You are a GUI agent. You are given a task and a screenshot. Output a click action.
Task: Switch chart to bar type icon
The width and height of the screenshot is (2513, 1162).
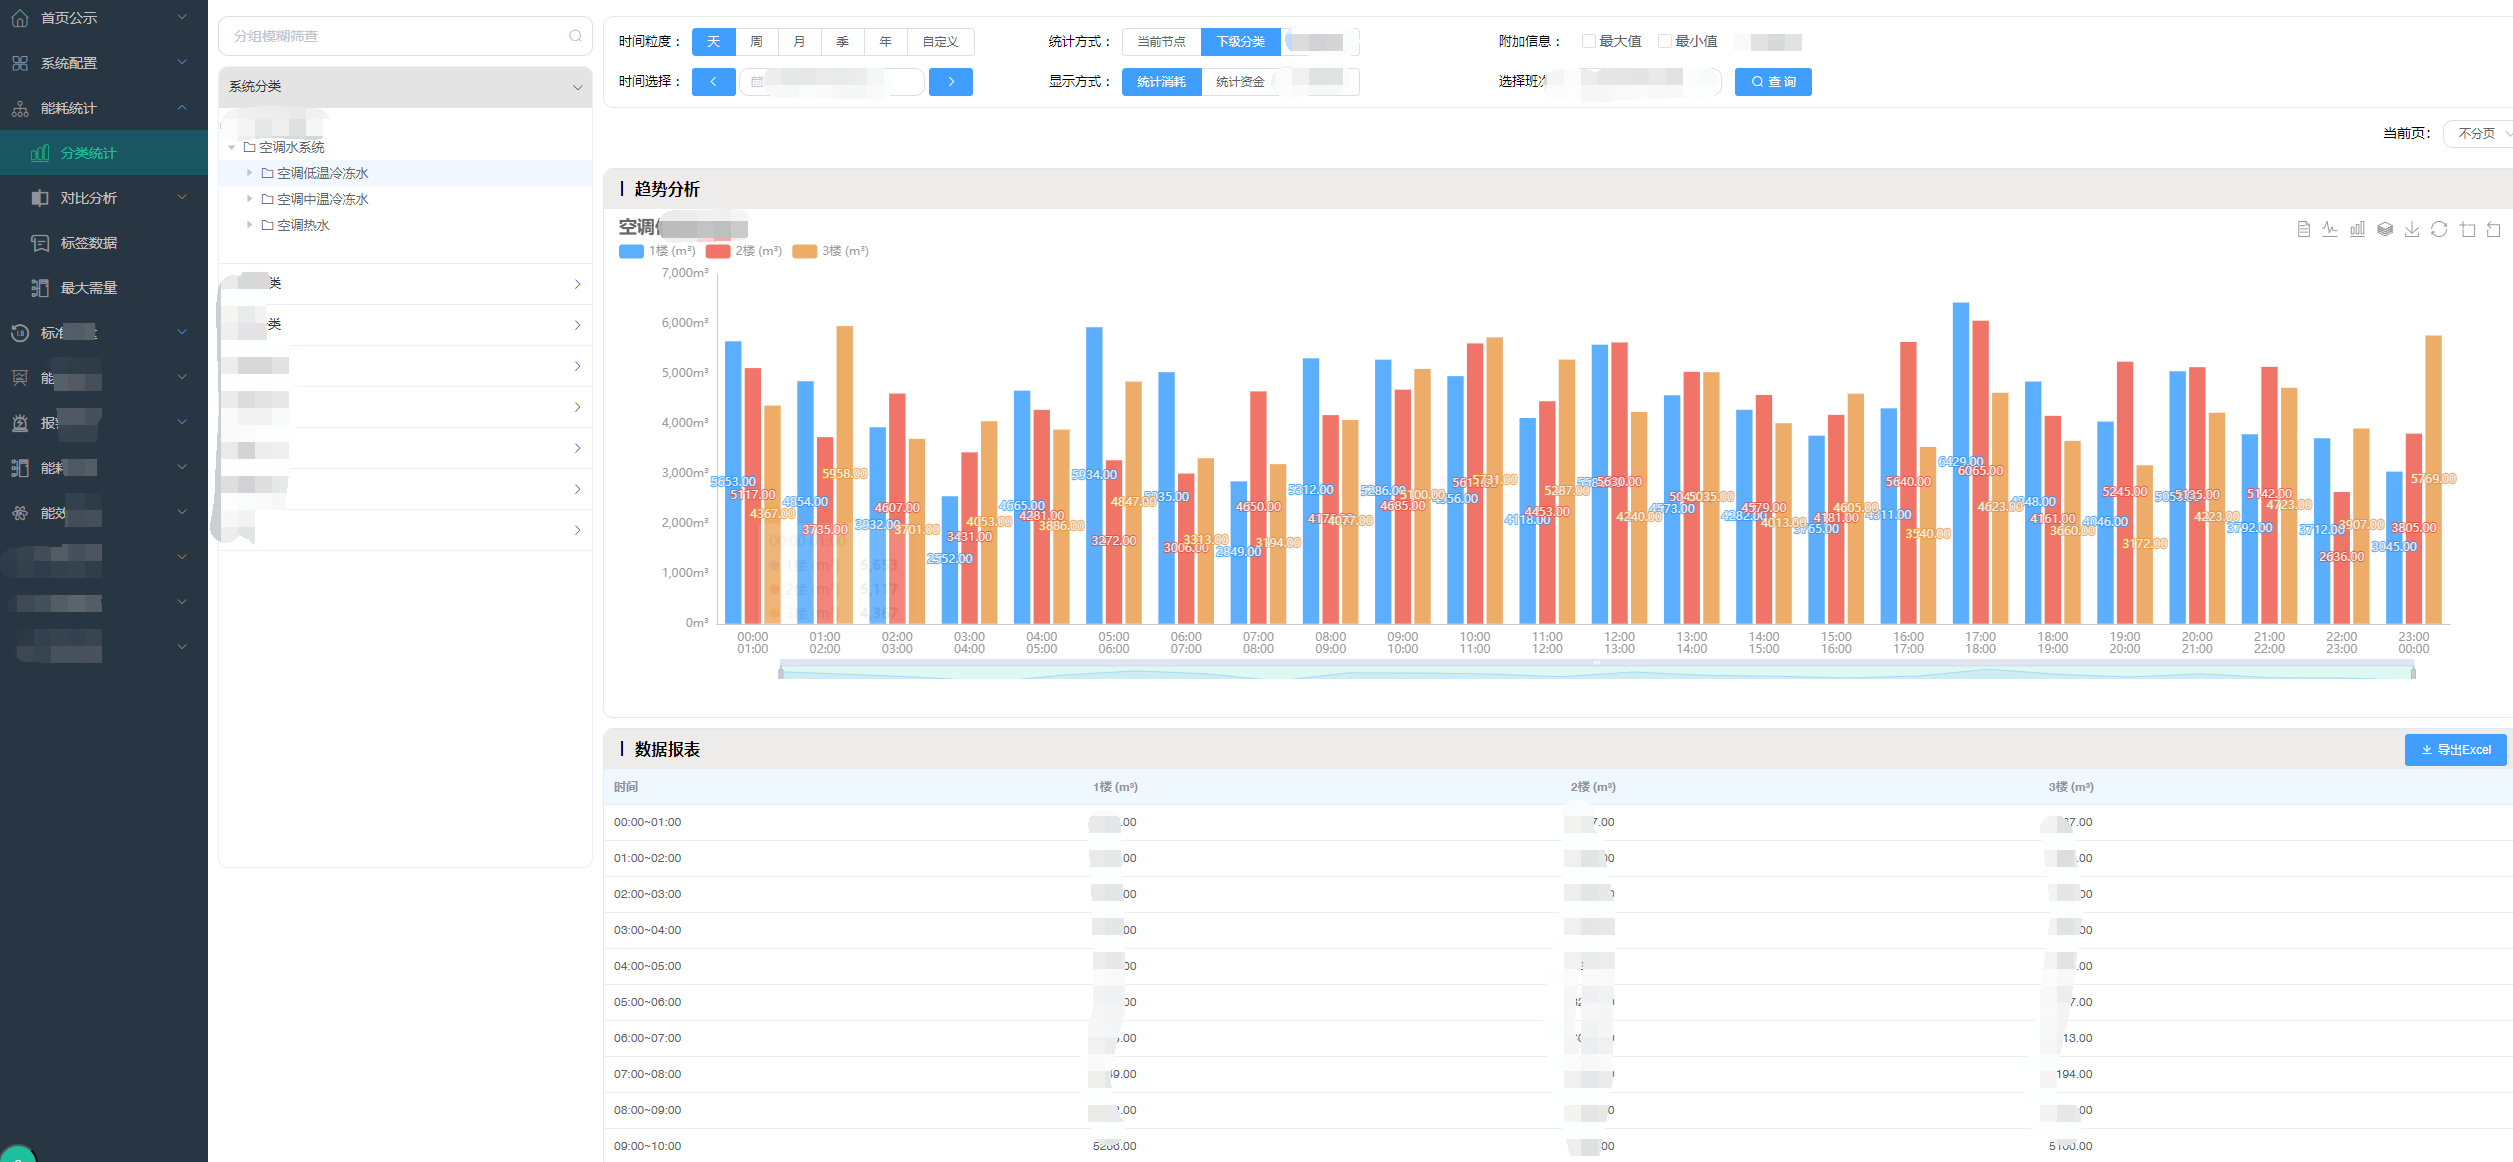(2357, 230)
